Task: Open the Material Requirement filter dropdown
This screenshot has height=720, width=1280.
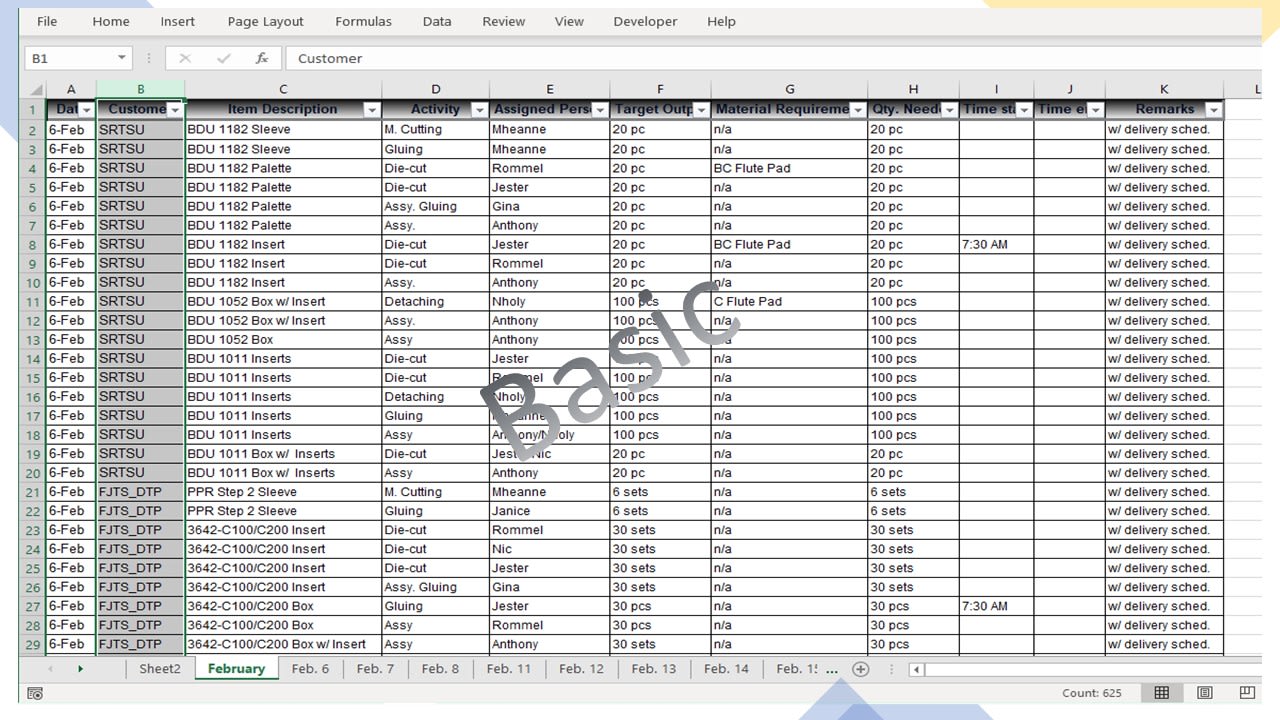Action: 857,110
